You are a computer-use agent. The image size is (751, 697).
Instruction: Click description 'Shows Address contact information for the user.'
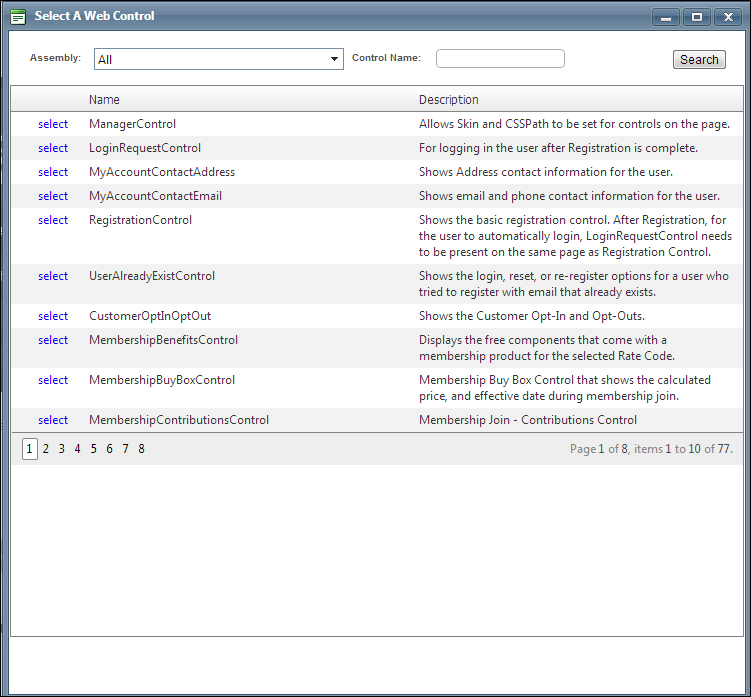546,172
